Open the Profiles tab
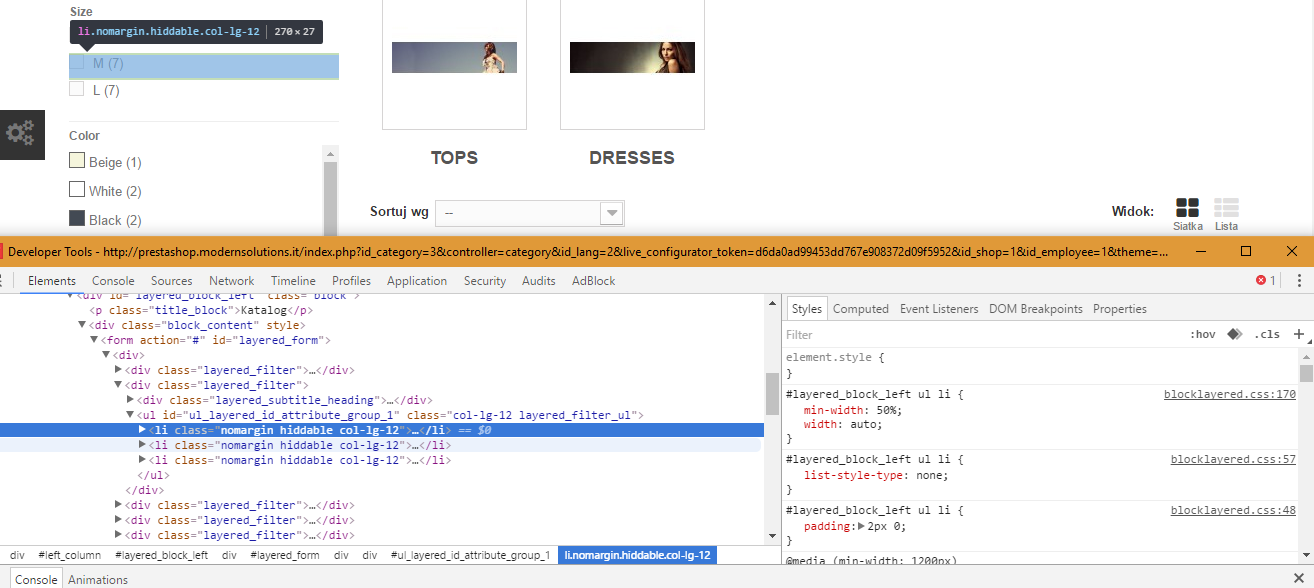This screenshot has width=1314, height=588. 352,281
